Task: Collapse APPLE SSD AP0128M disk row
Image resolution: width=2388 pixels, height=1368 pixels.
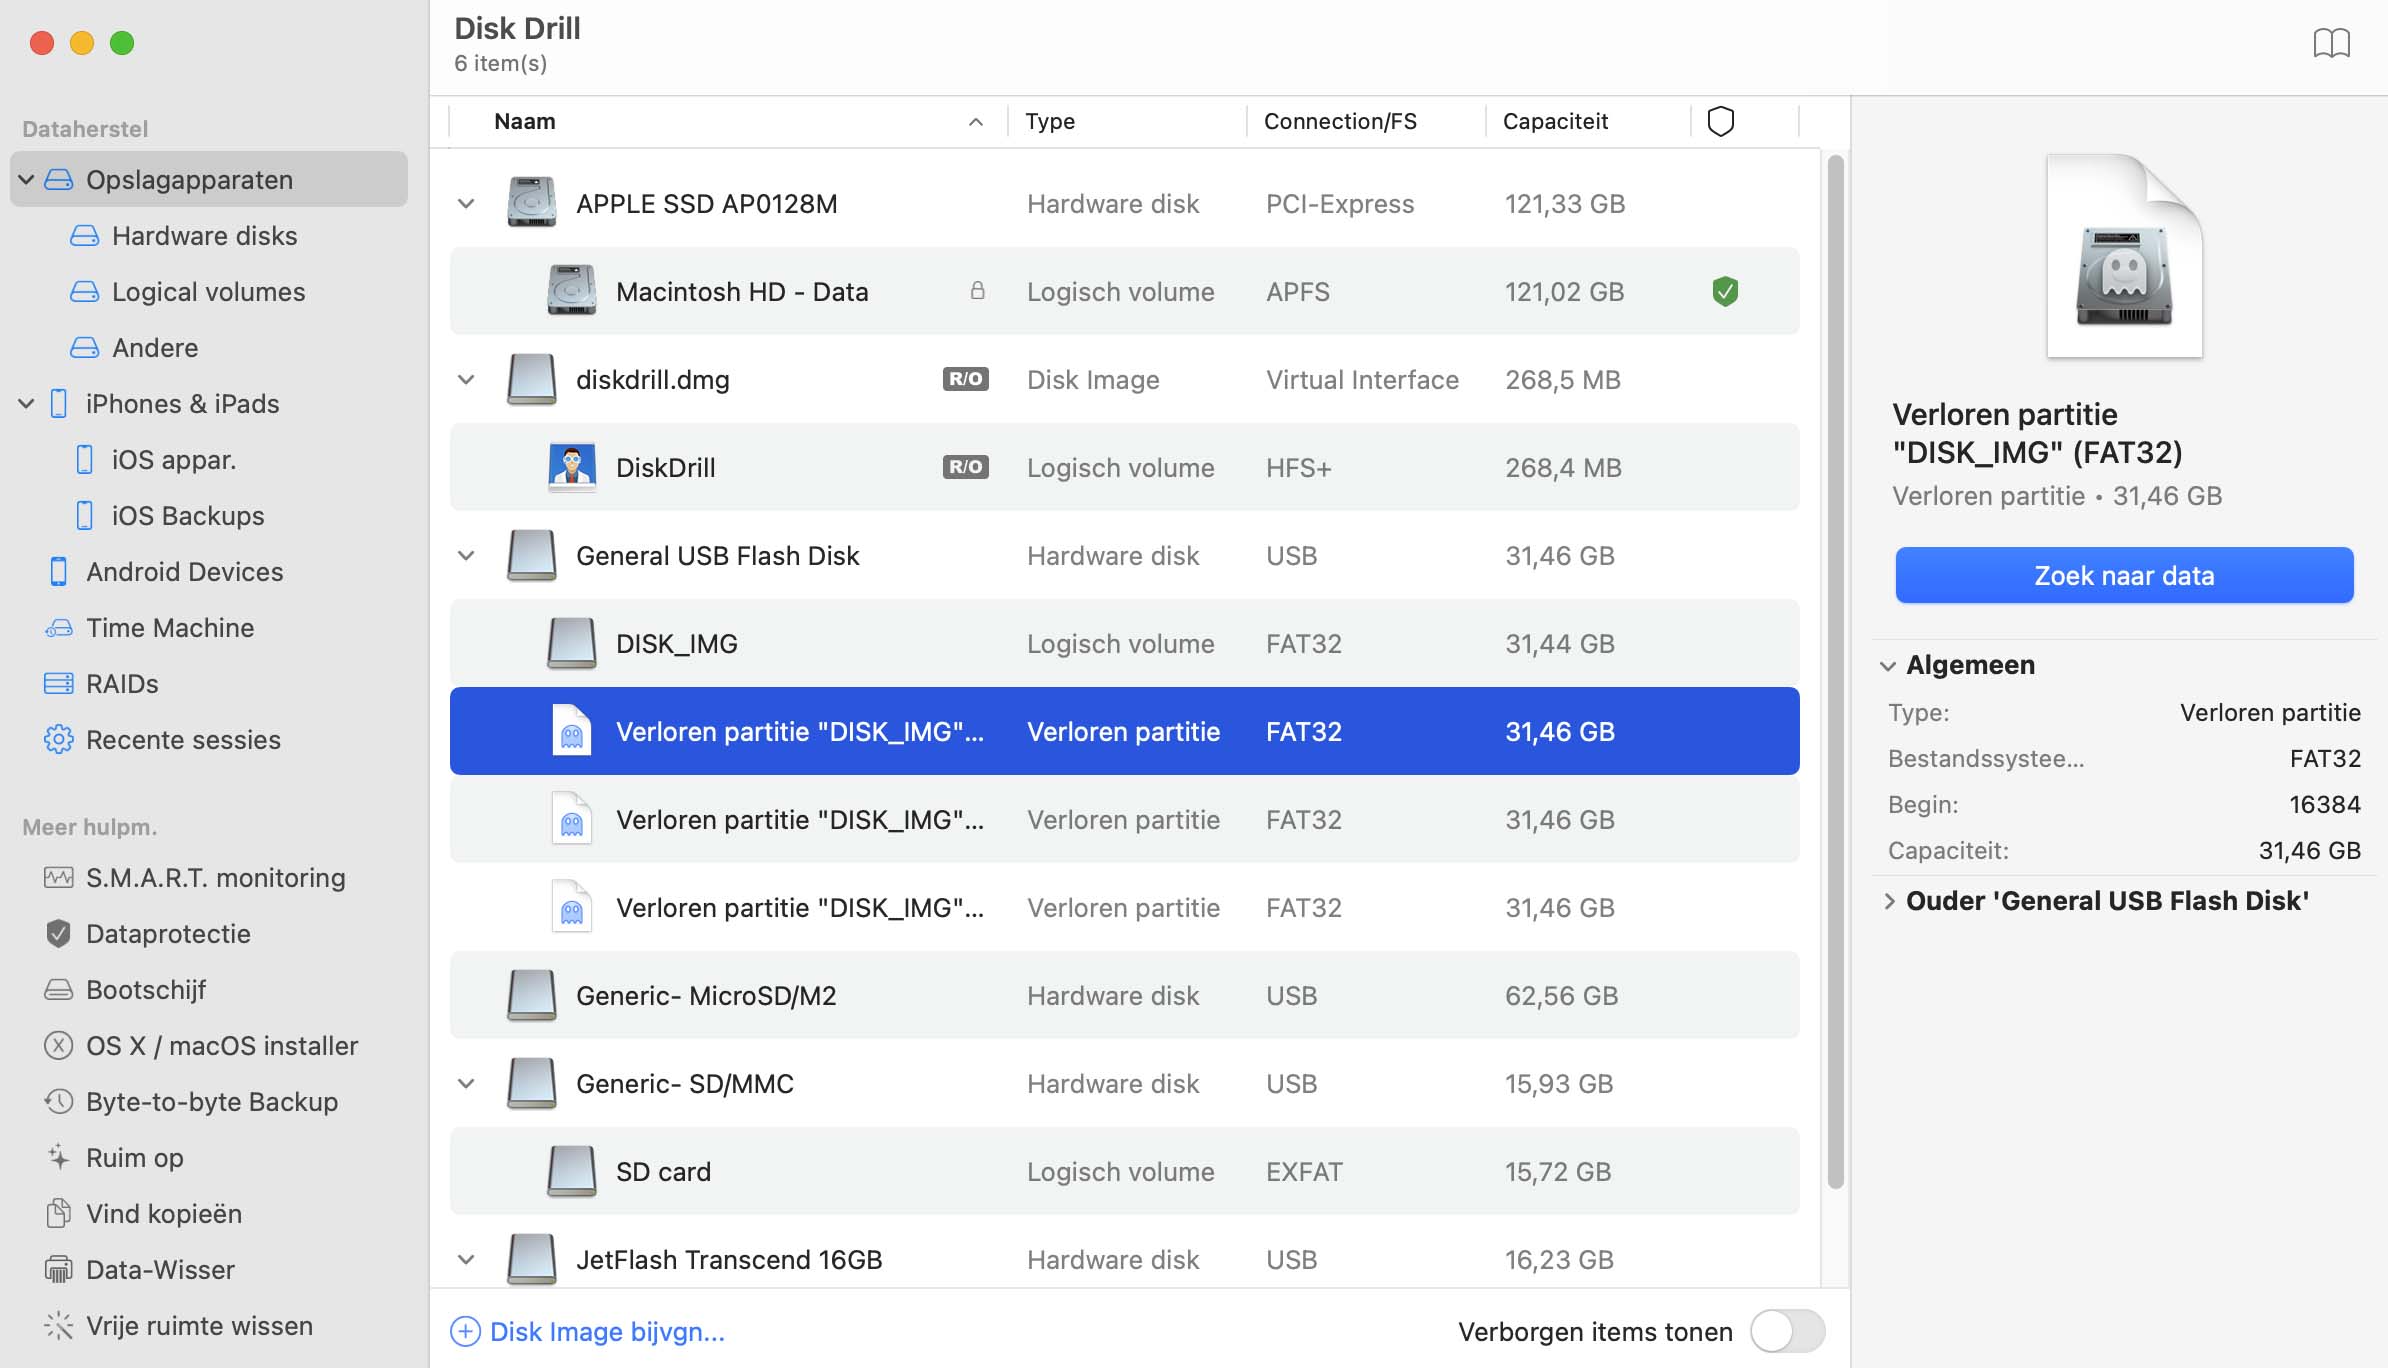Action: tap(466, 204)
